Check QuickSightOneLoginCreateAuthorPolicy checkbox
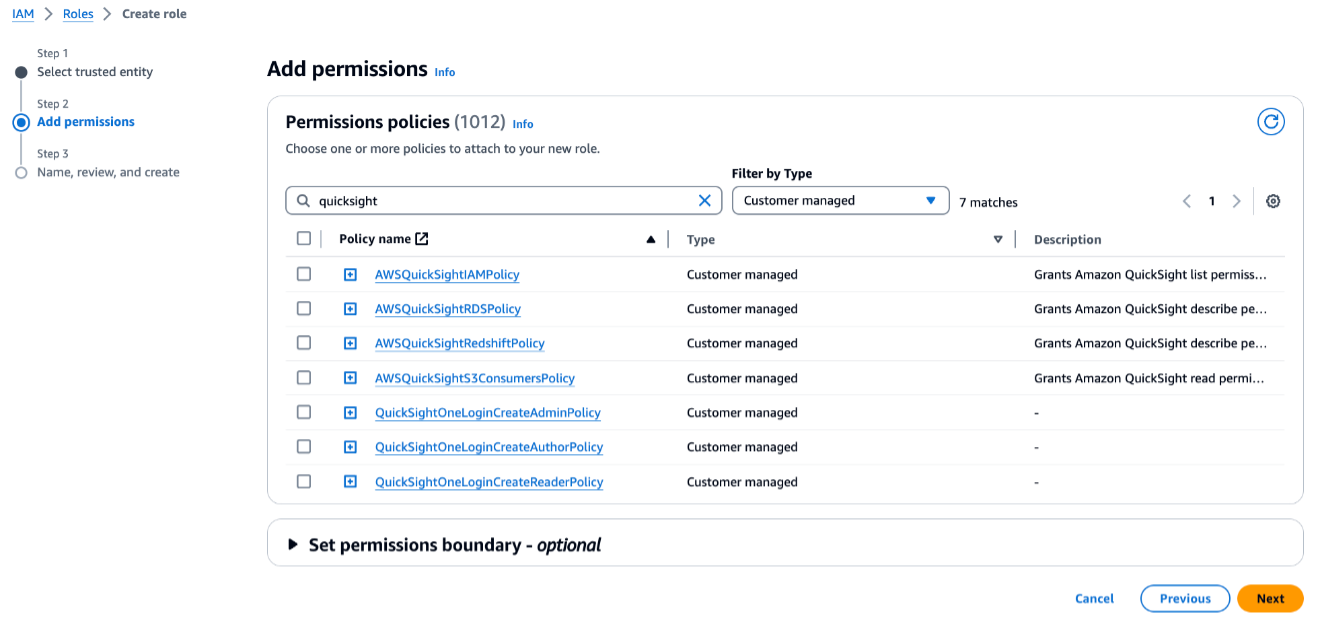1320x635 pixels. point(304,447)
